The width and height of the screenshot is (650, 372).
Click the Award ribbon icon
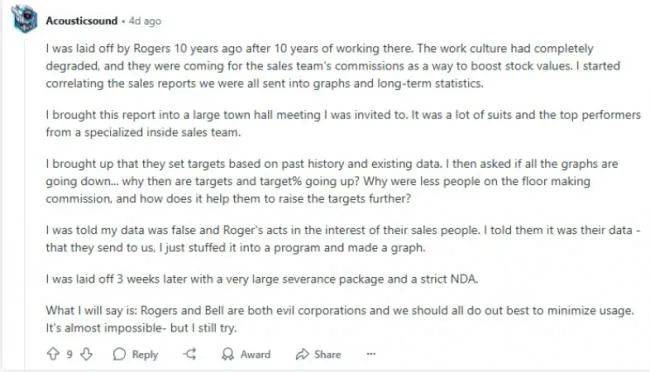pyautogui.click(x=228, y=354)
